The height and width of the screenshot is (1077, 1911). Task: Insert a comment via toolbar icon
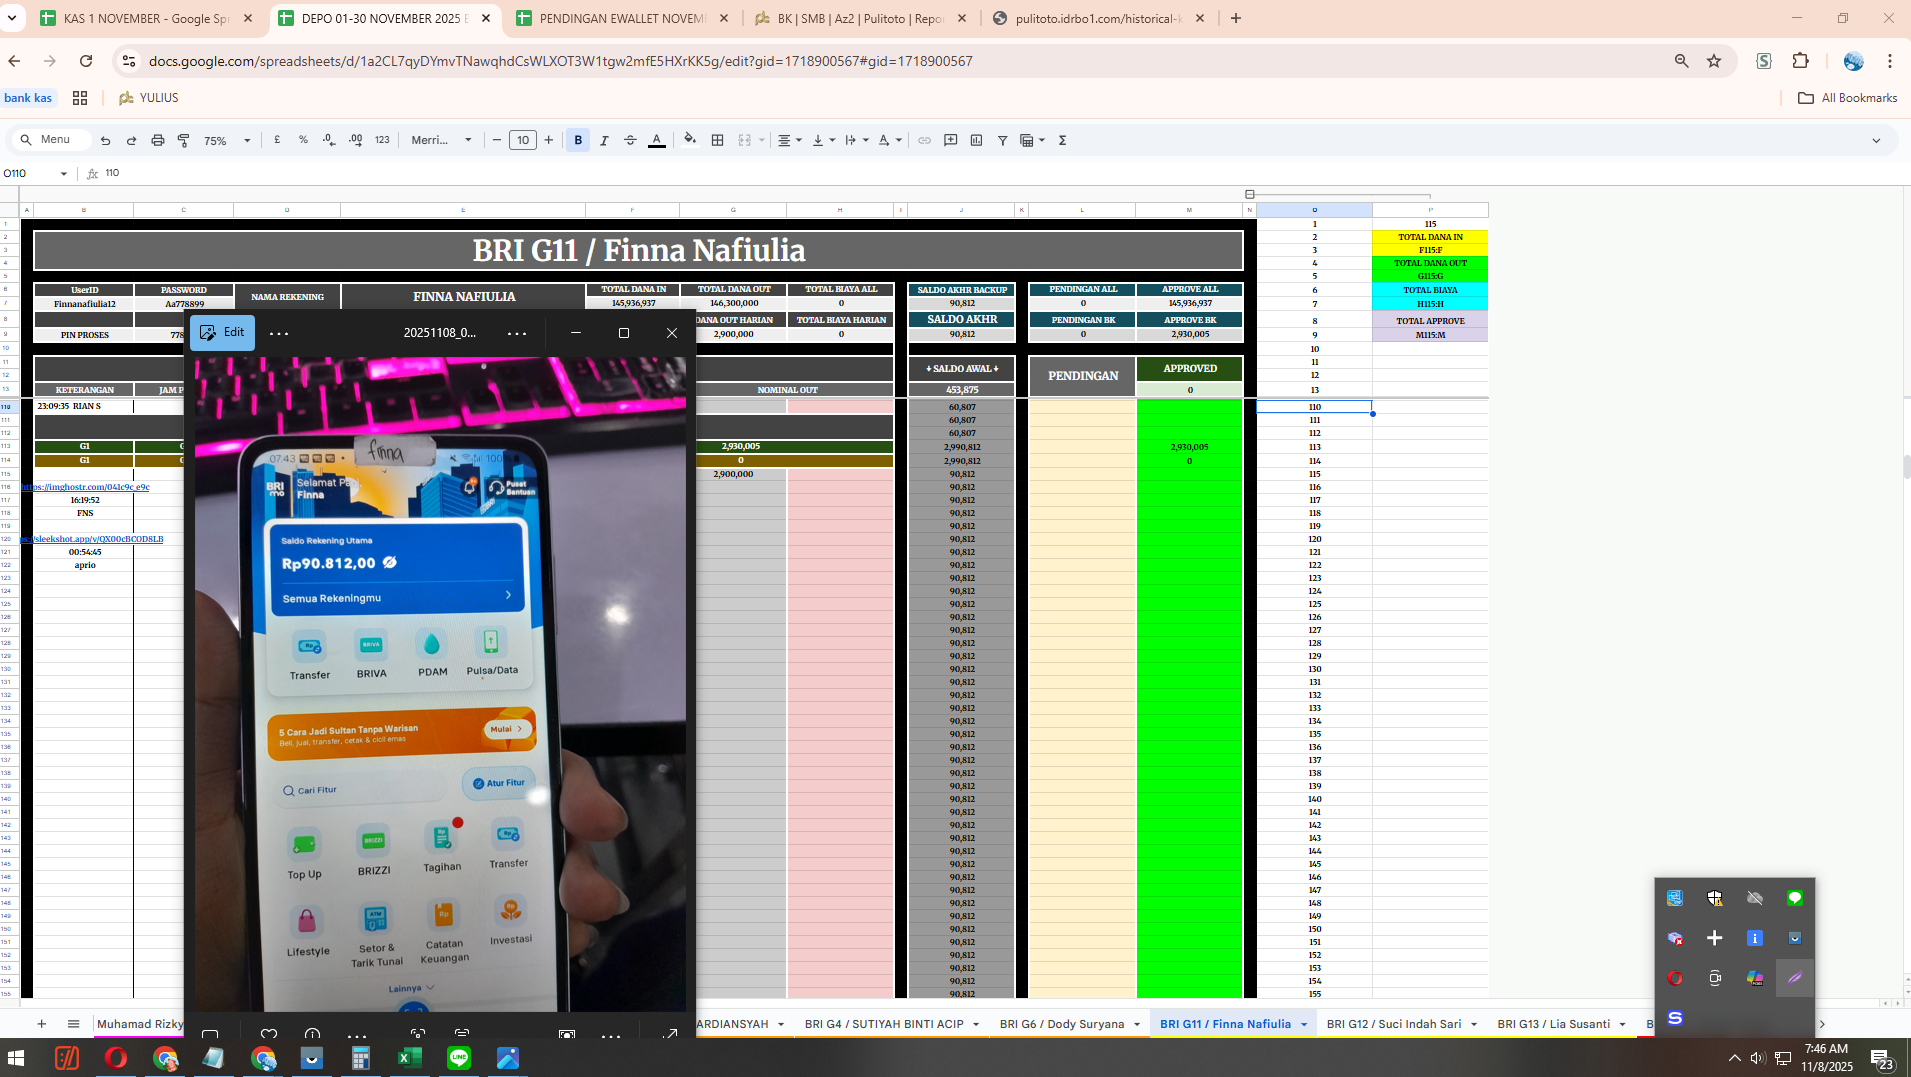tap(951, 140)
